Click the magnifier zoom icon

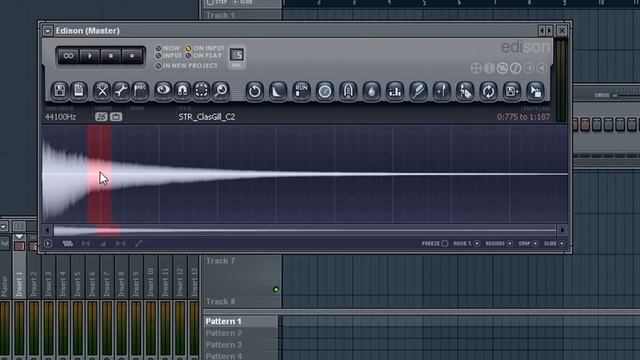point(221,91)
